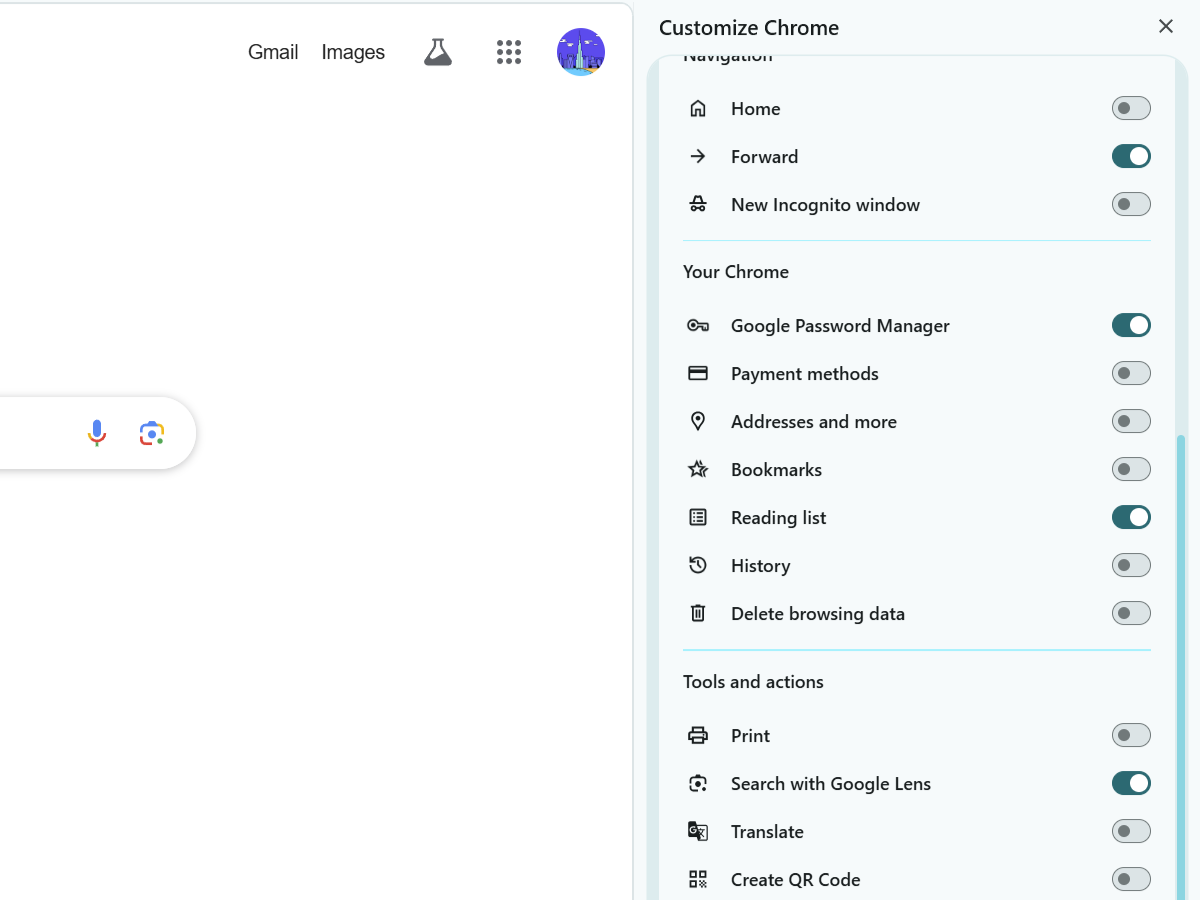Open the Google apps grid
Viewport: 1200px width, 900px height.
[509, 52]
